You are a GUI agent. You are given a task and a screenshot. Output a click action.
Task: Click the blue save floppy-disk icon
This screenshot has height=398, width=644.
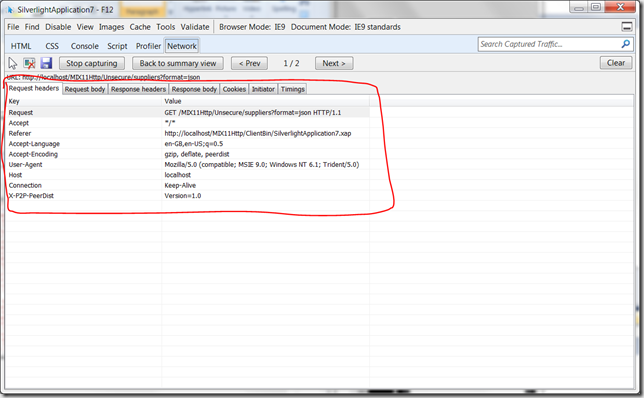[46, 63]
